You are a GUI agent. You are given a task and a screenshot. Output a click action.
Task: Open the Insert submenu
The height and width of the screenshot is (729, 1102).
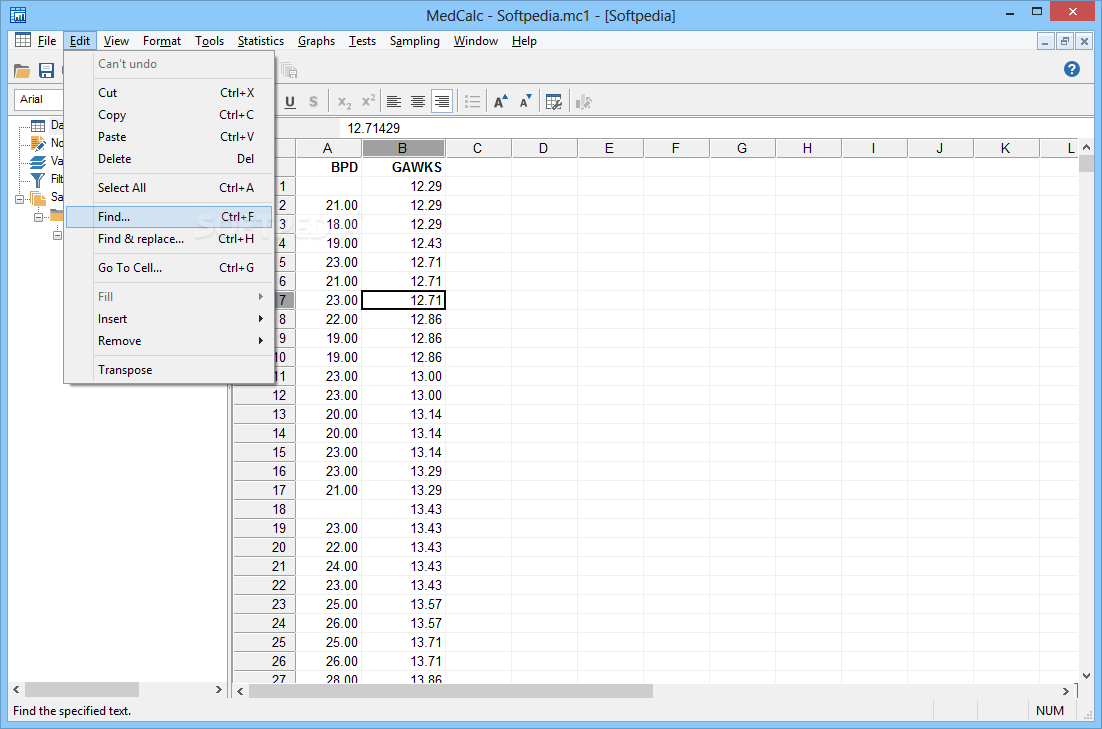(169, 318)
